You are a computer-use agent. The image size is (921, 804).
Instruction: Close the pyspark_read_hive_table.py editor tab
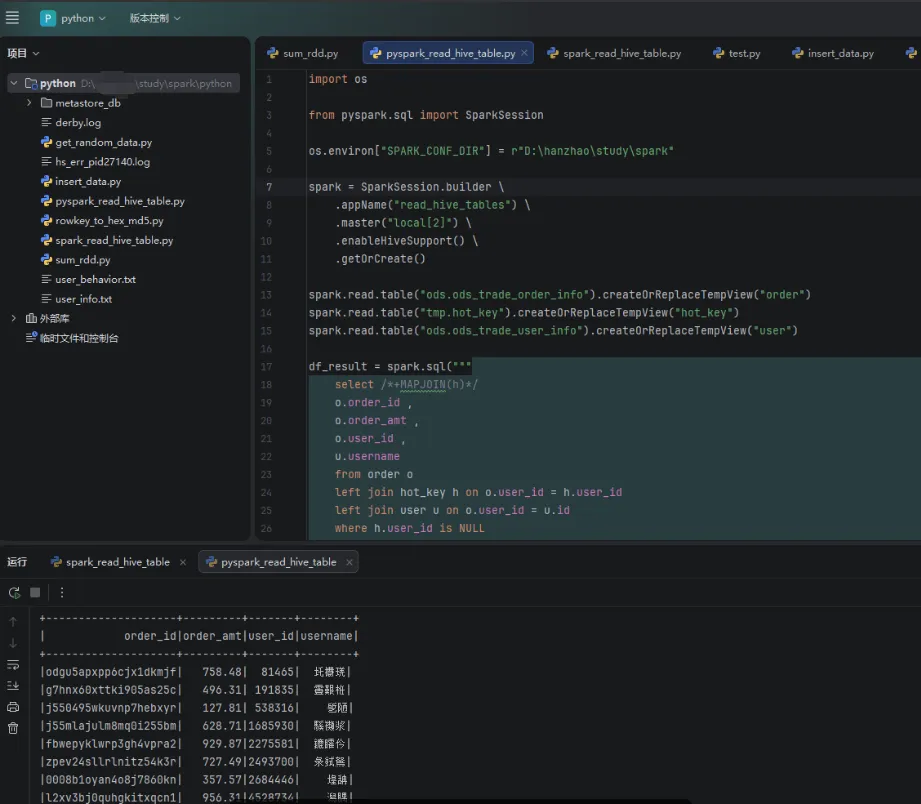pyautogui.click(x=525, y=53)
